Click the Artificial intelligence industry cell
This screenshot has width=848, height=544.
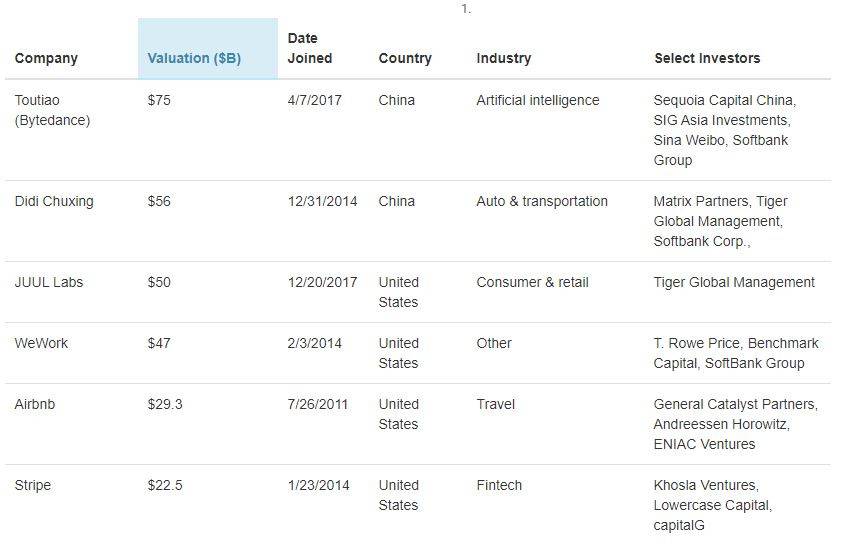point(538,101)
